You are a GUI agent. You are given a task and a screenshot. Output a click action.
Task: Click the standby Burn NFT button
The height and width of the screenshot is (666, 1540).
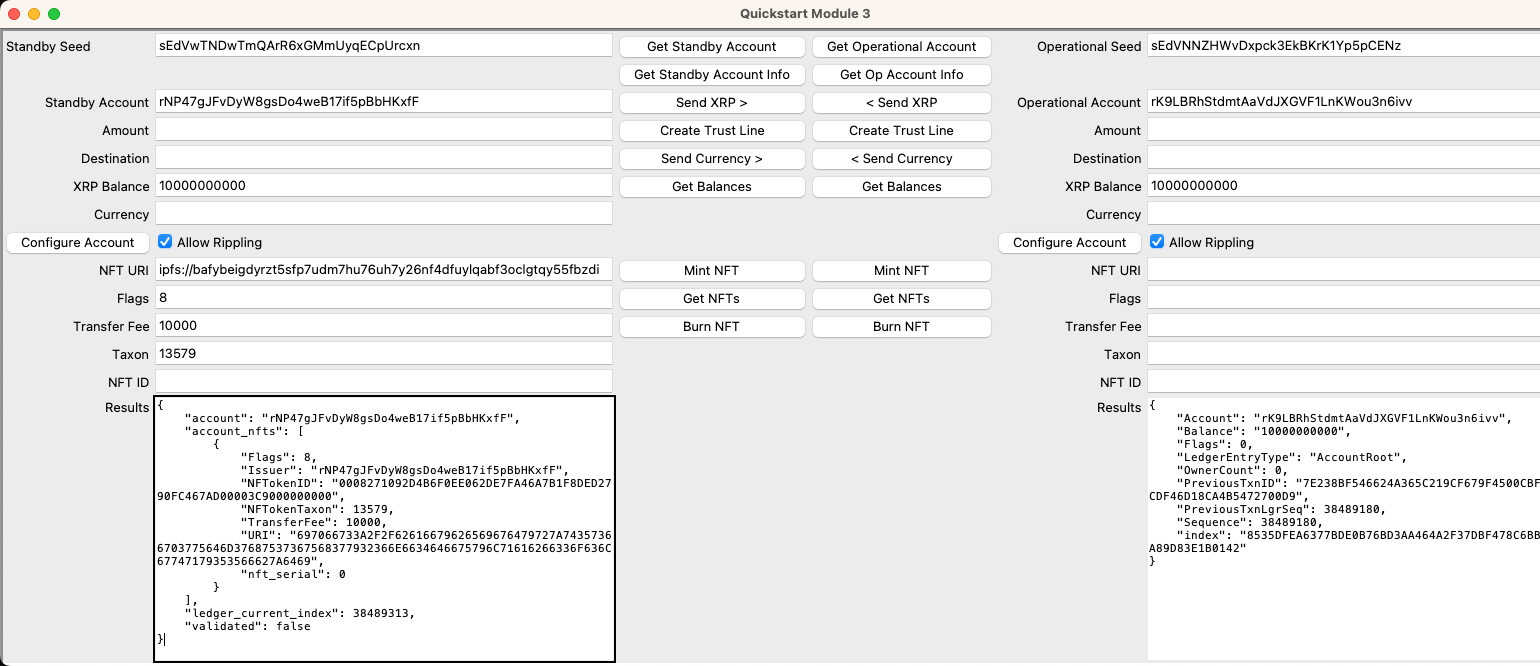click(711, 327)
